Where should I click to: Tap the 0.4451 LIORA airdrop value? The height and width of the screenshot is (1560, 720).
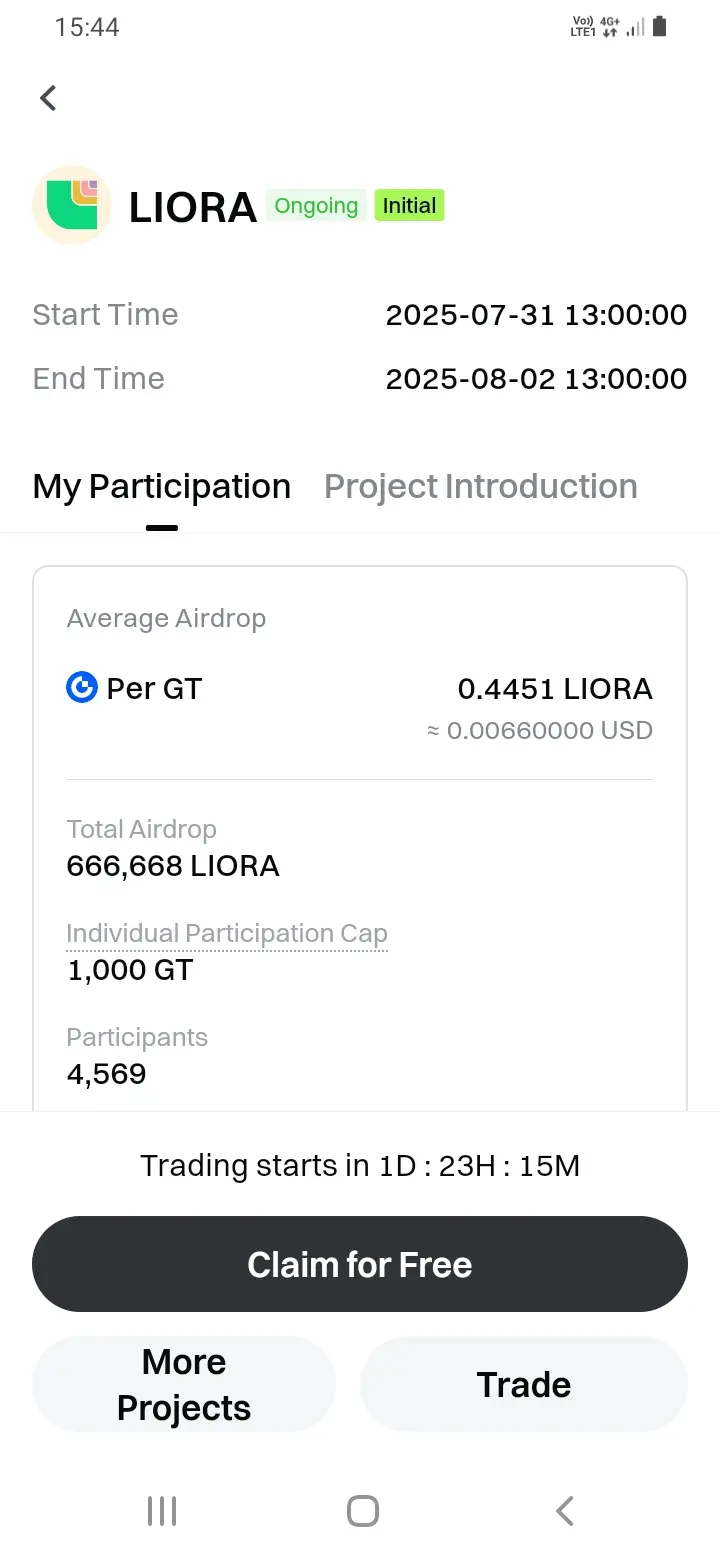click(x=555, y=689)
